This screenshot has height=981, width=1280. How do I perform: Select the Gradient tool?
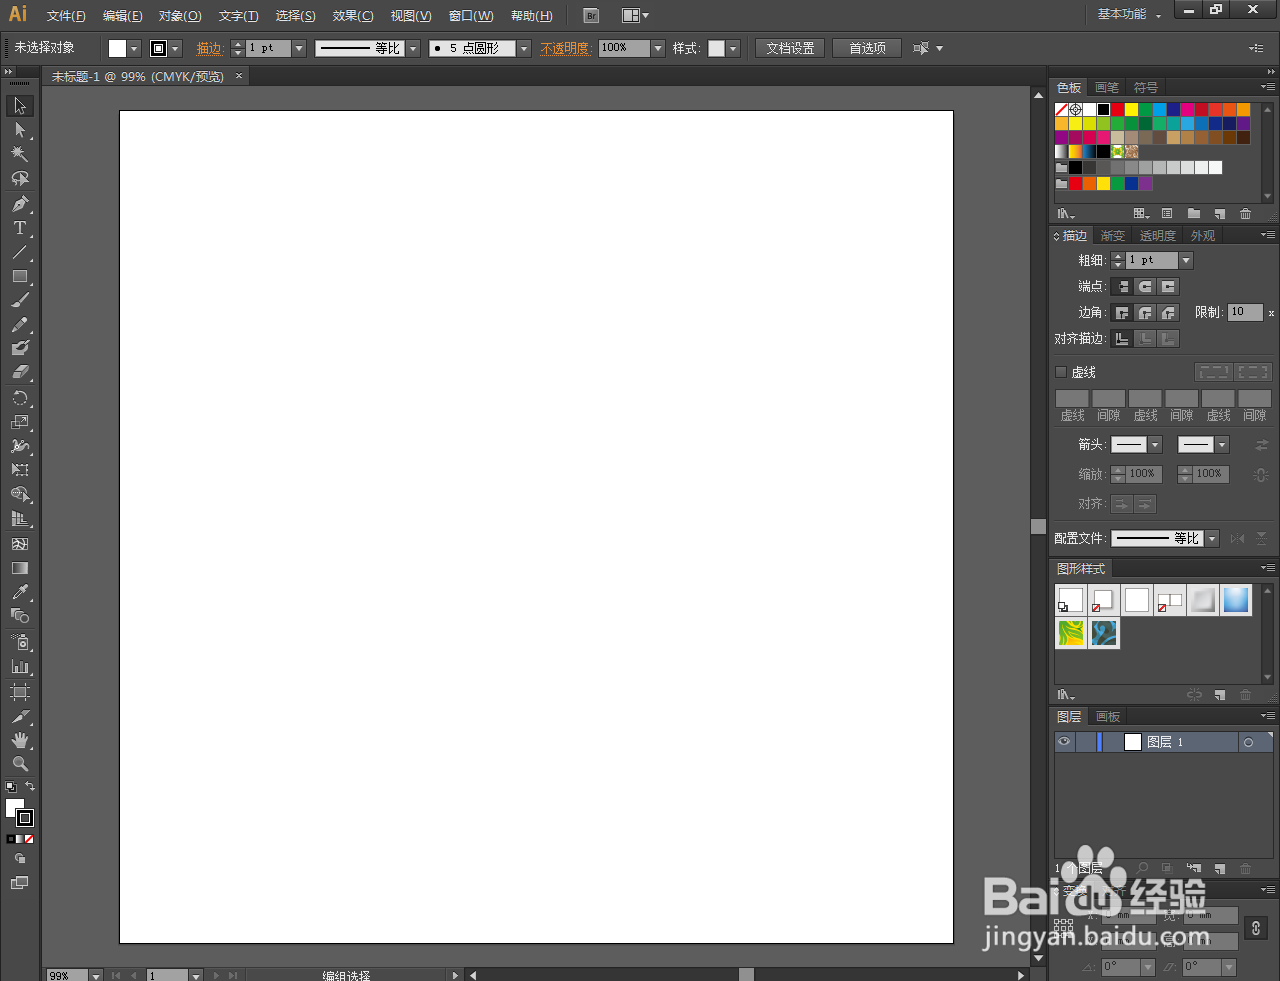point(20,568)
